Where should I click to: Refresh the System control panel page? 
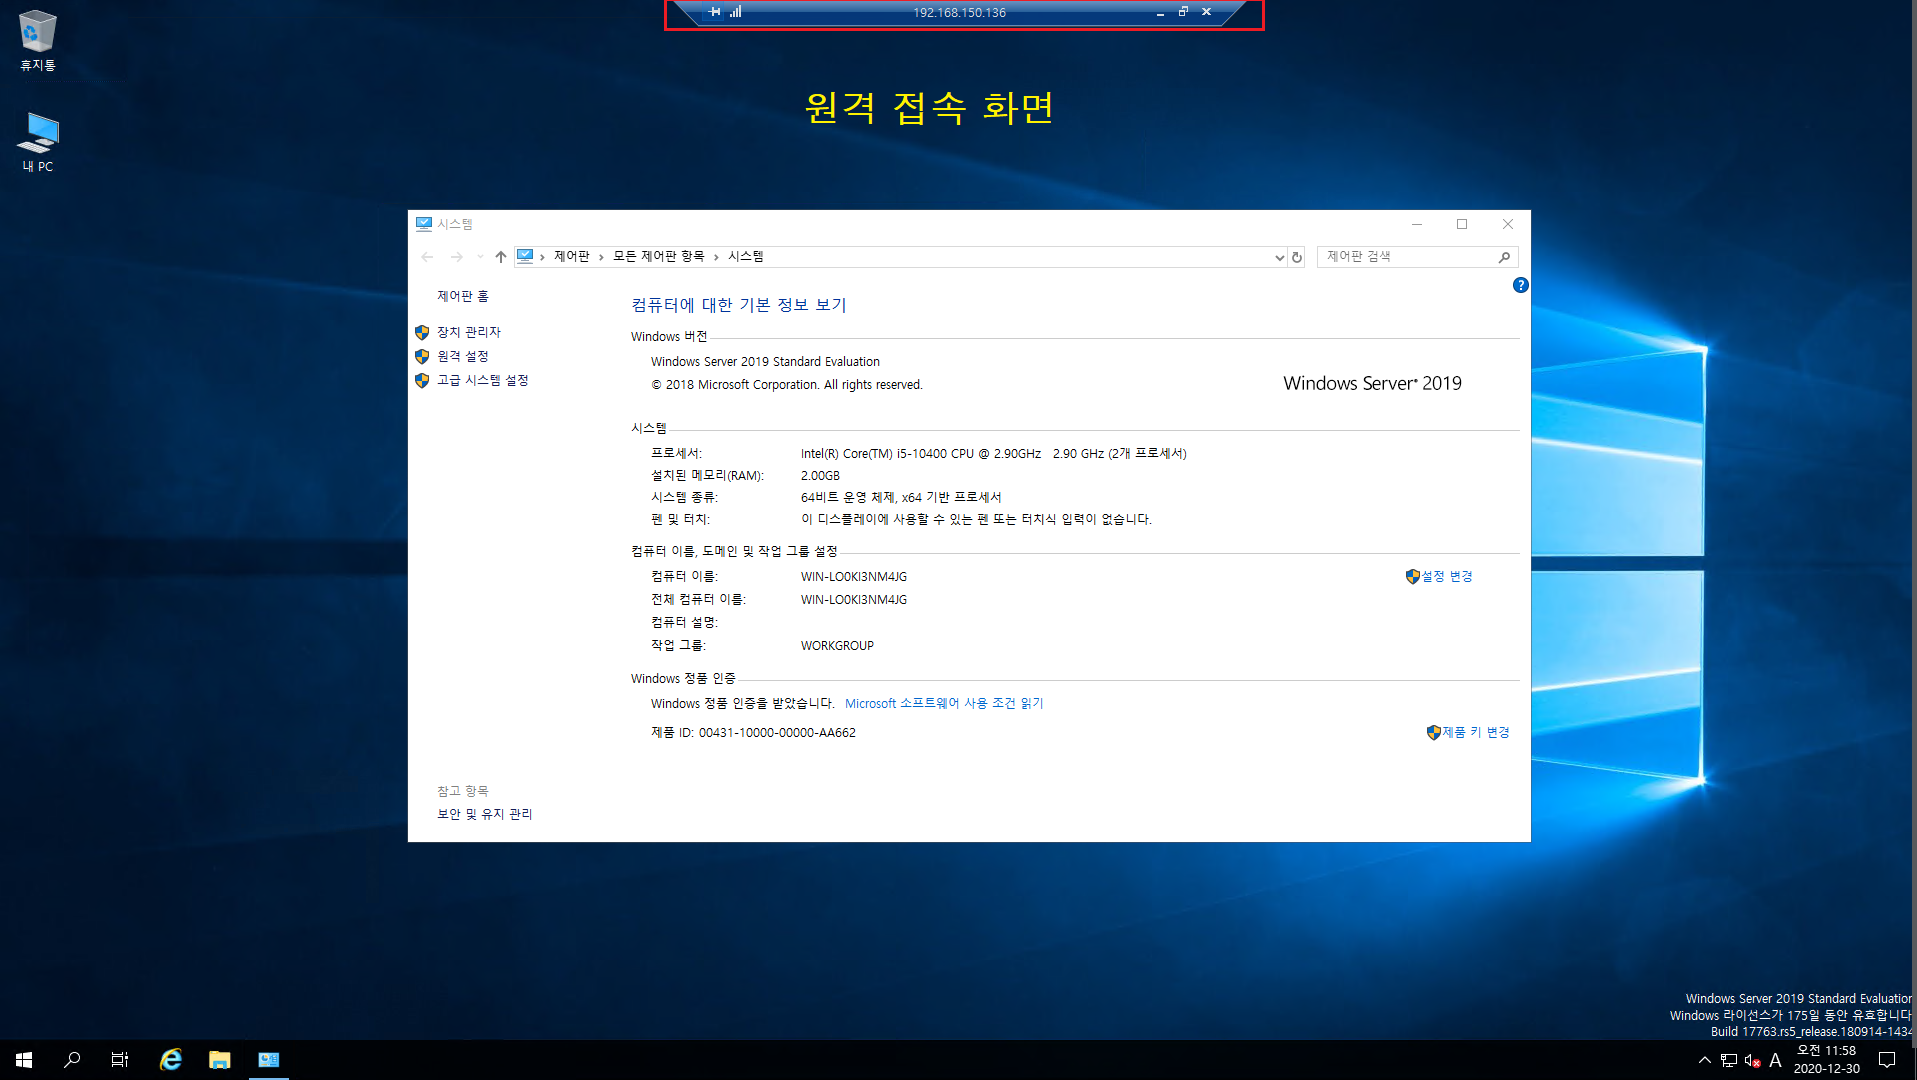point(1297,257)
